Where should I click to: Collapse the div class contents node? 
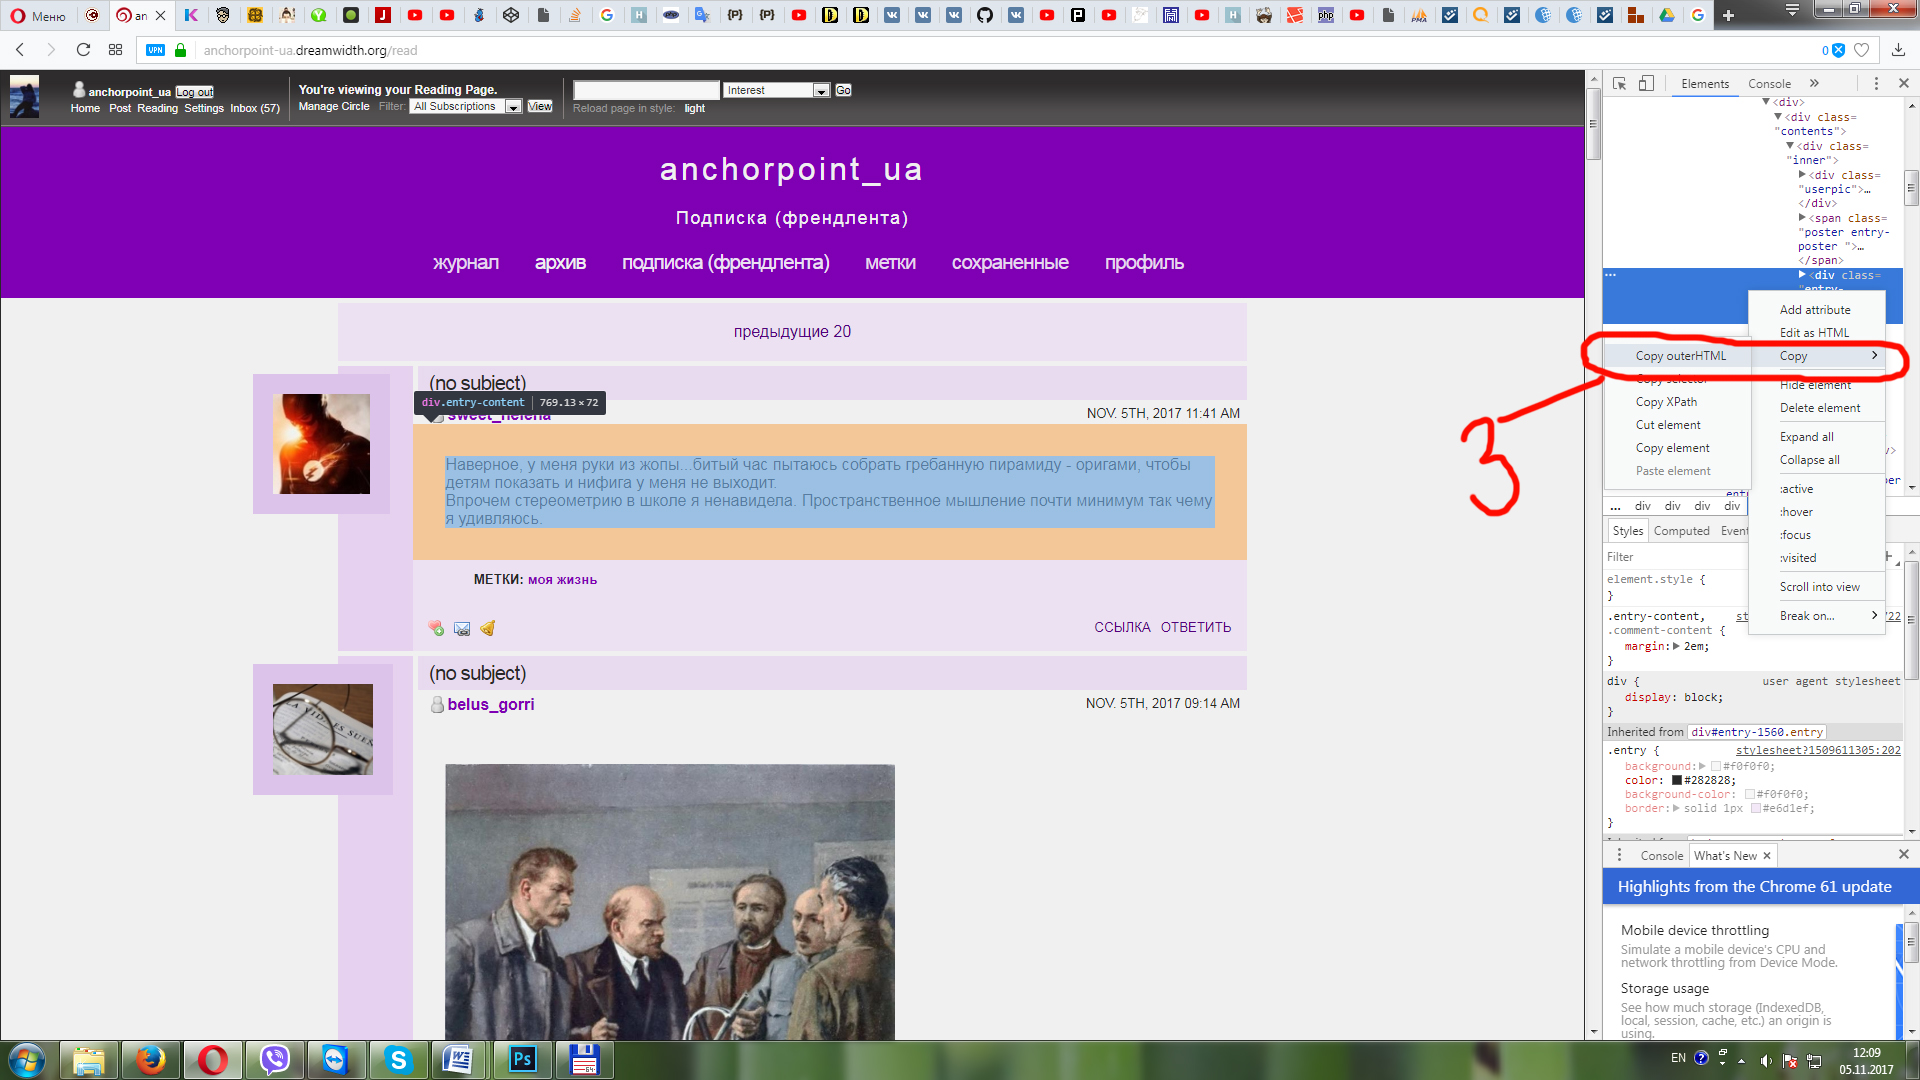click(1778, 117)
